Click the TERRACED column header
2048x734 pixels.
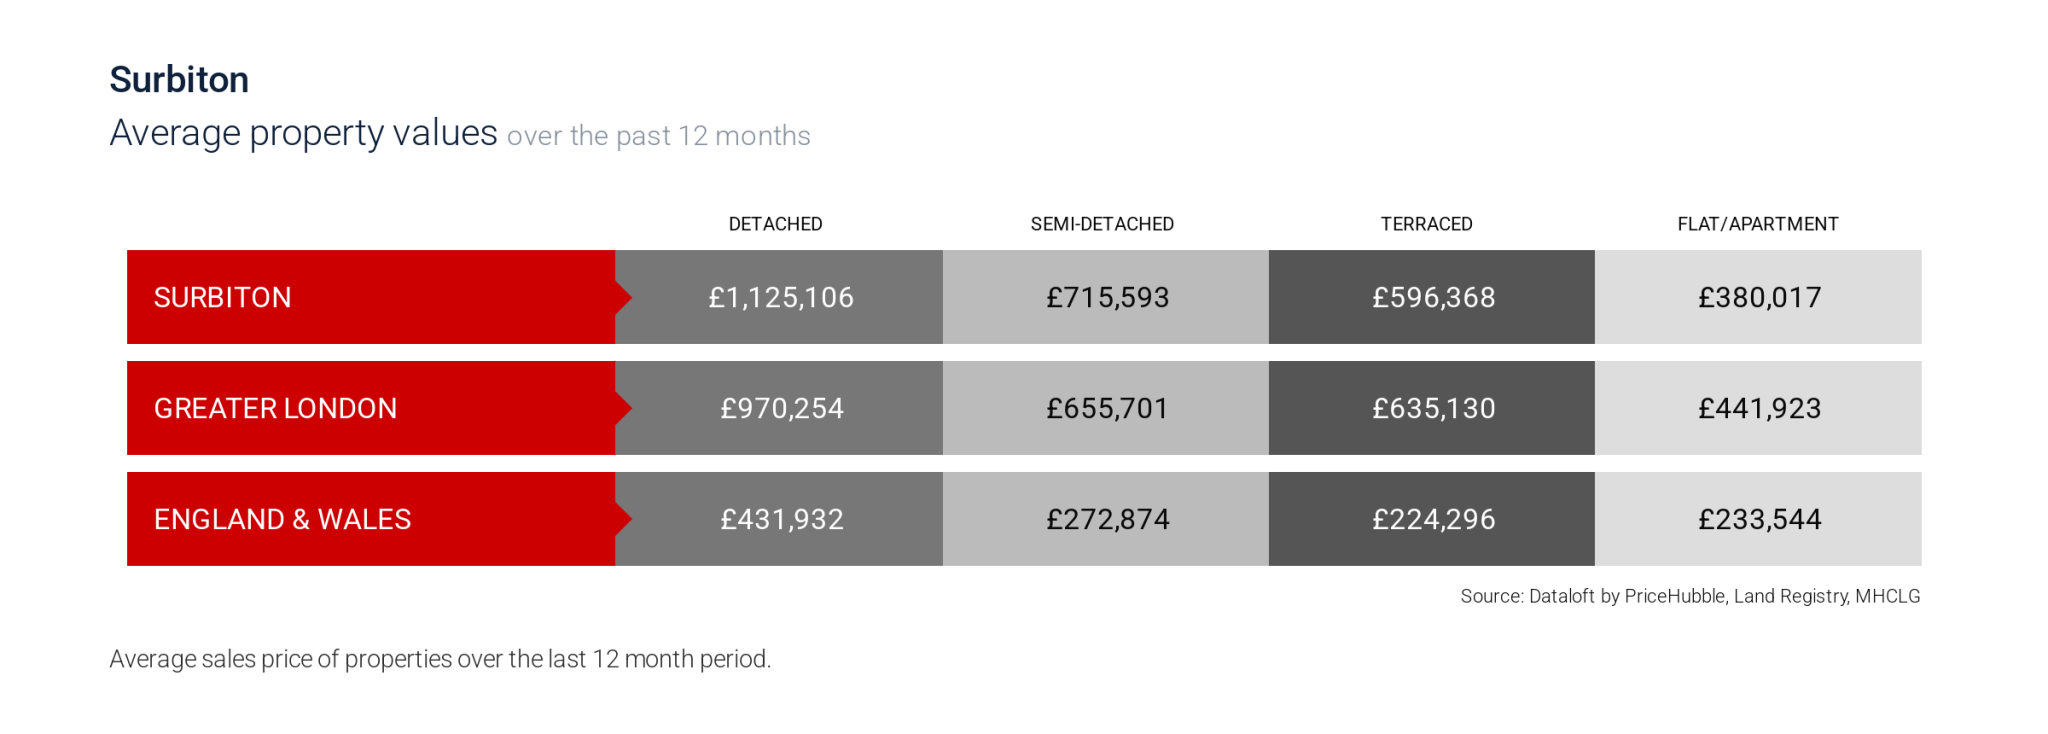[1427, 224]
